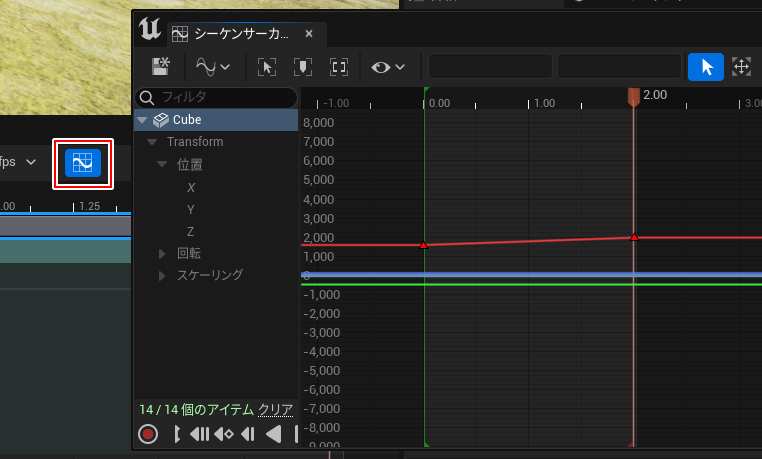This screenshot has width=762, height=459.
Task: Click the fit-horizontal selection icon
Action: pyautogui.click(x=267, y=67)
